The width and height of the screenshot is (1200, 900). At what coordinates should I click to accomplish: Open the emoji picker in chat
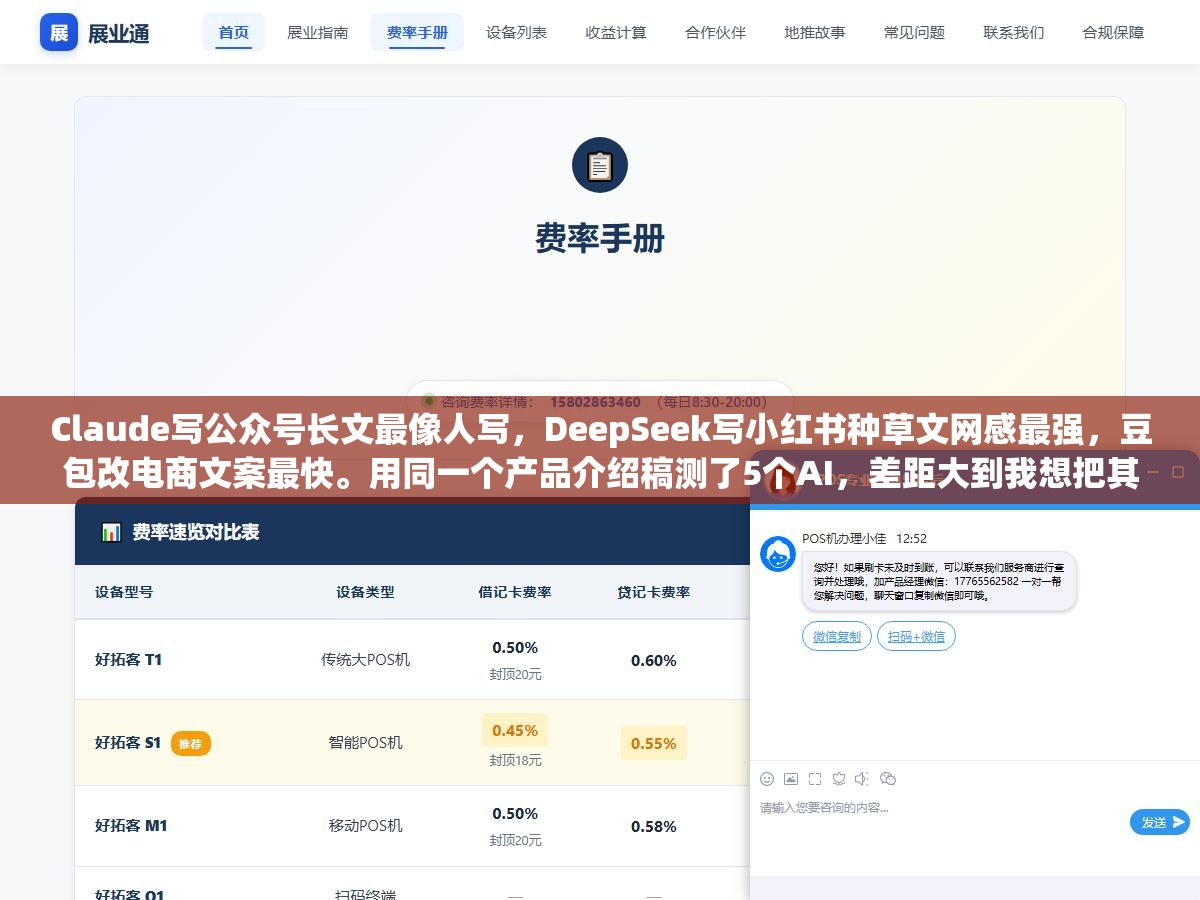point(767,778)
